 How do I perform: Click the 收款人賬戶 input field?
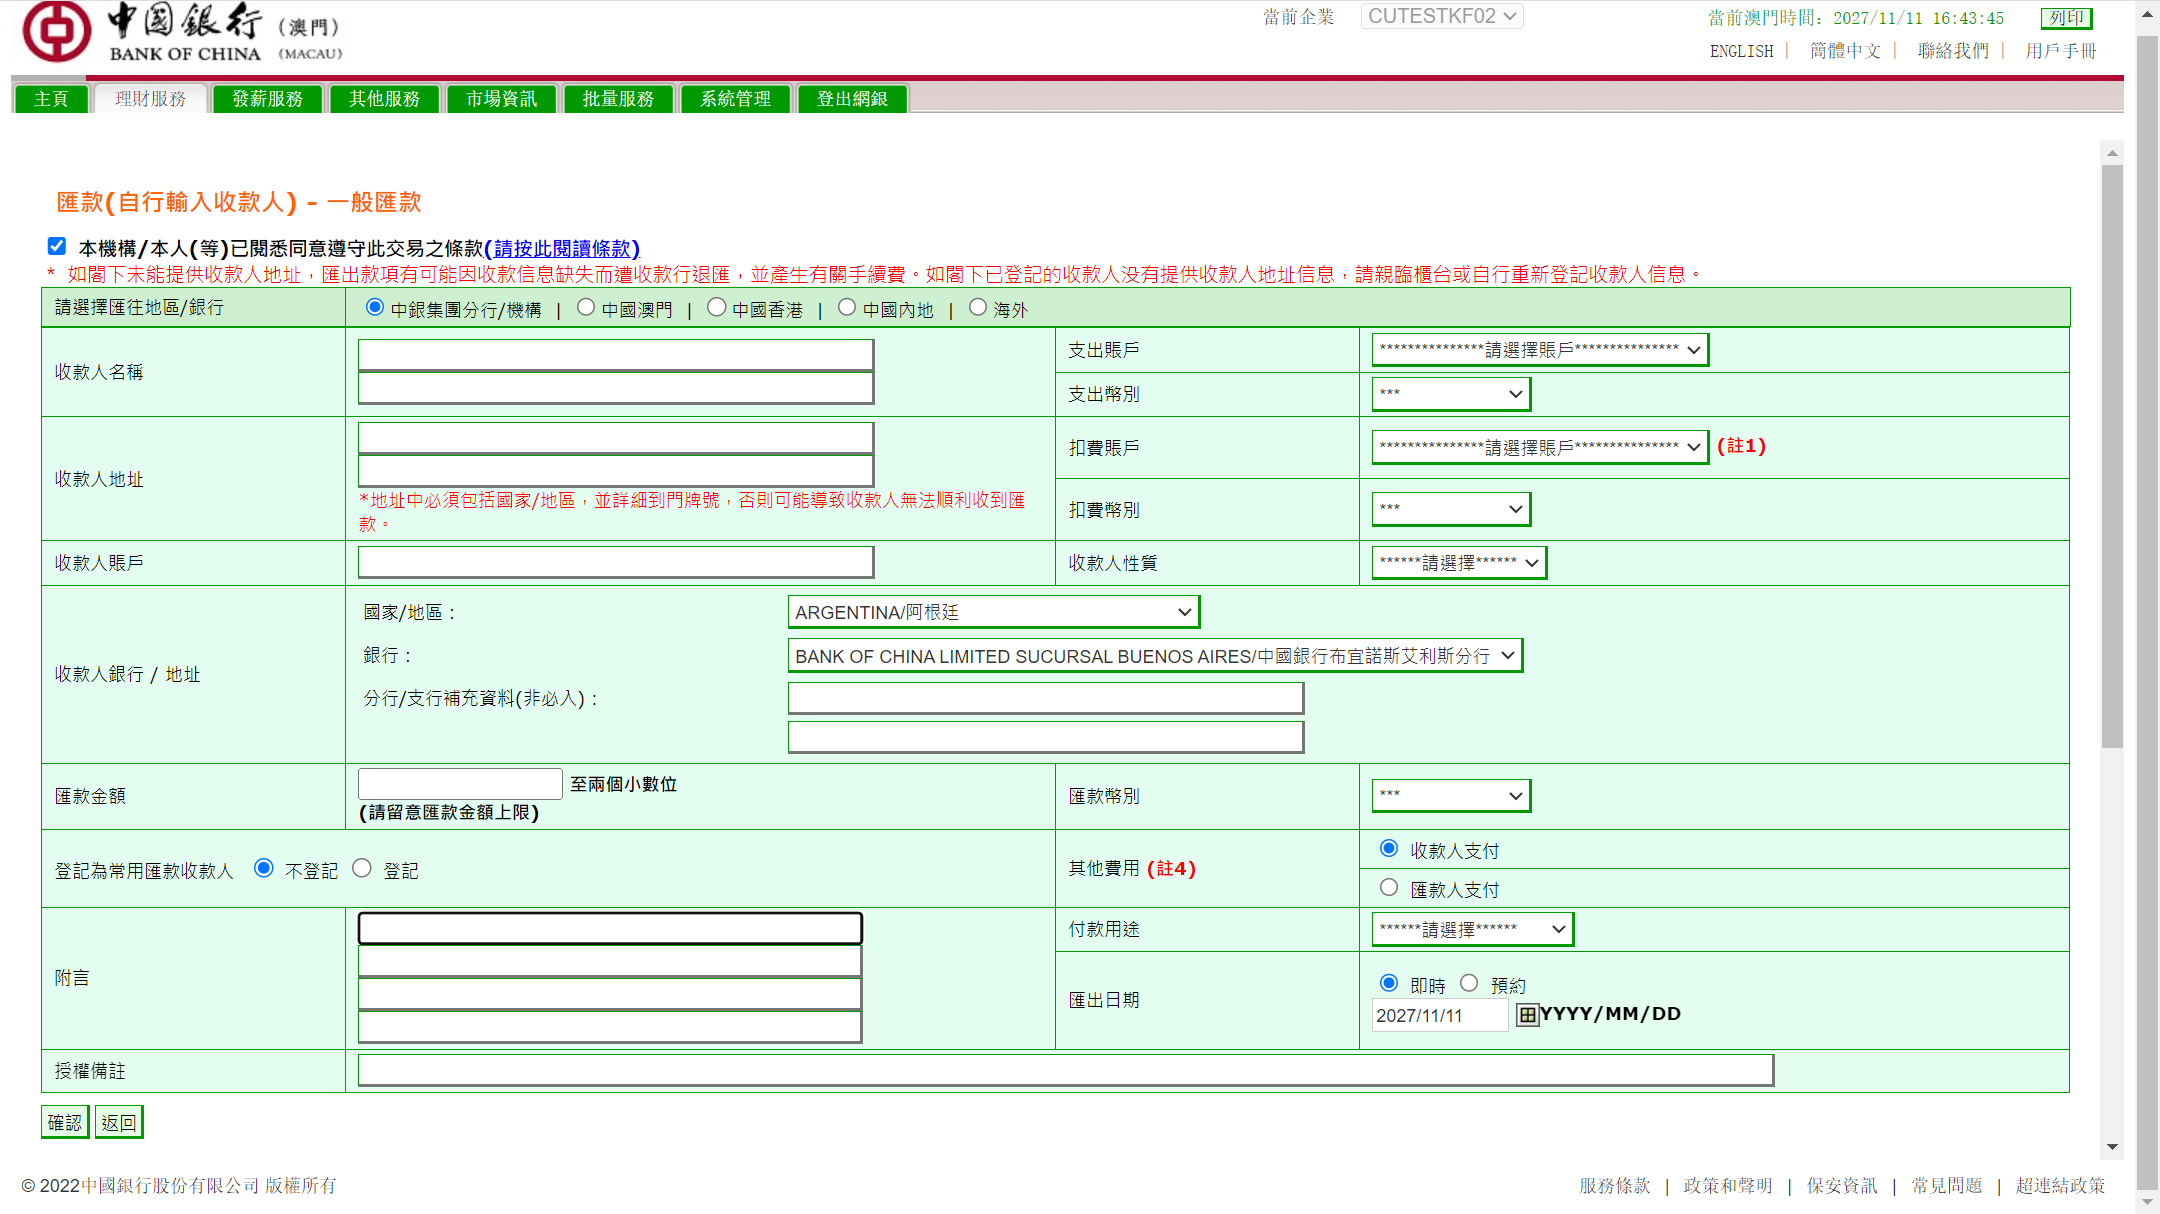616,562
